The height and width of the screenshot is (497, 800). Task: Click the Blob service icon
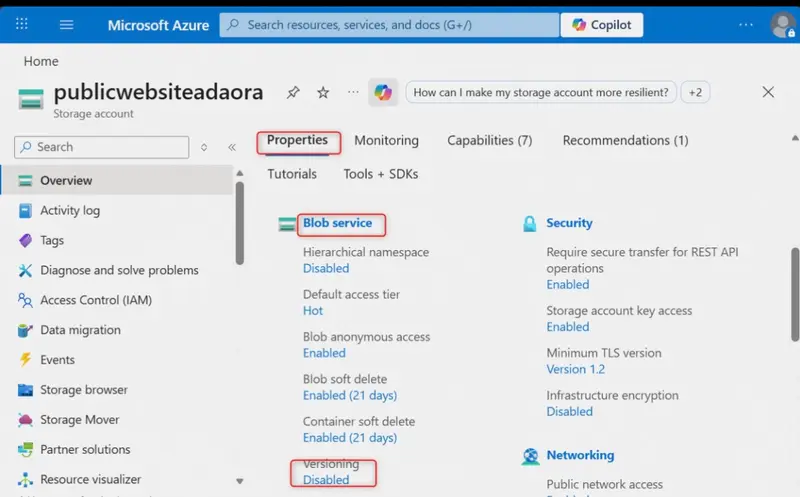coord(287,223)
